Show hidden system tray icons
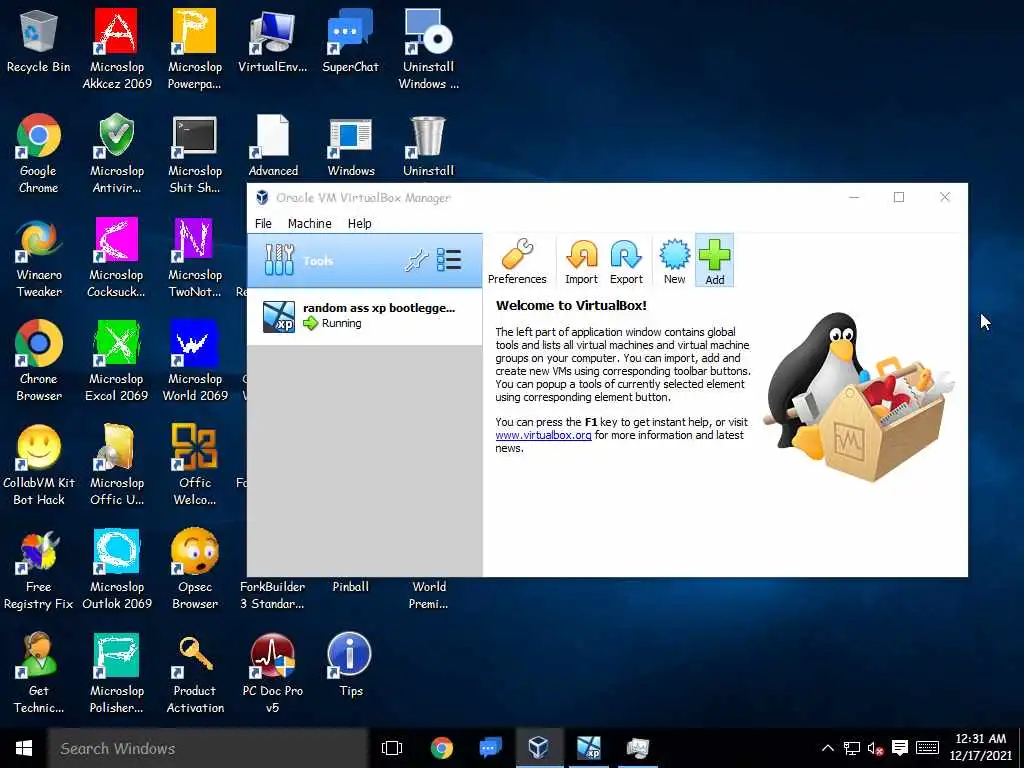Viewport: 1024px width, 768px height. click(827, 748)
